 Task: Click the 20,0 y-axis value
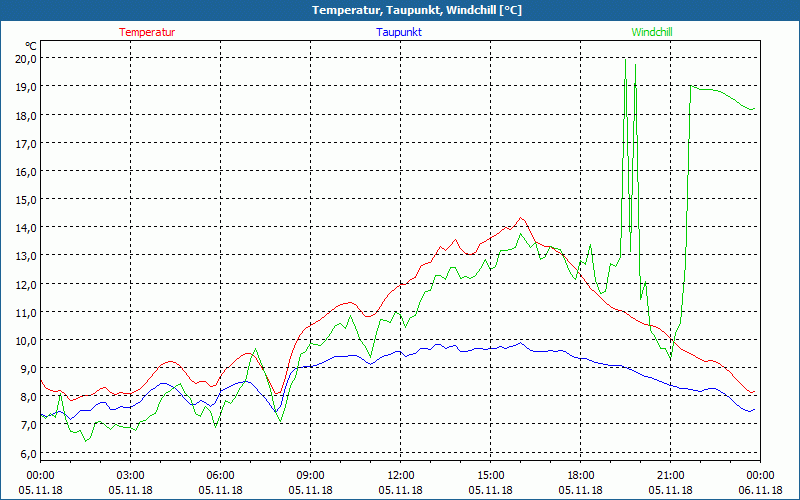27,59
